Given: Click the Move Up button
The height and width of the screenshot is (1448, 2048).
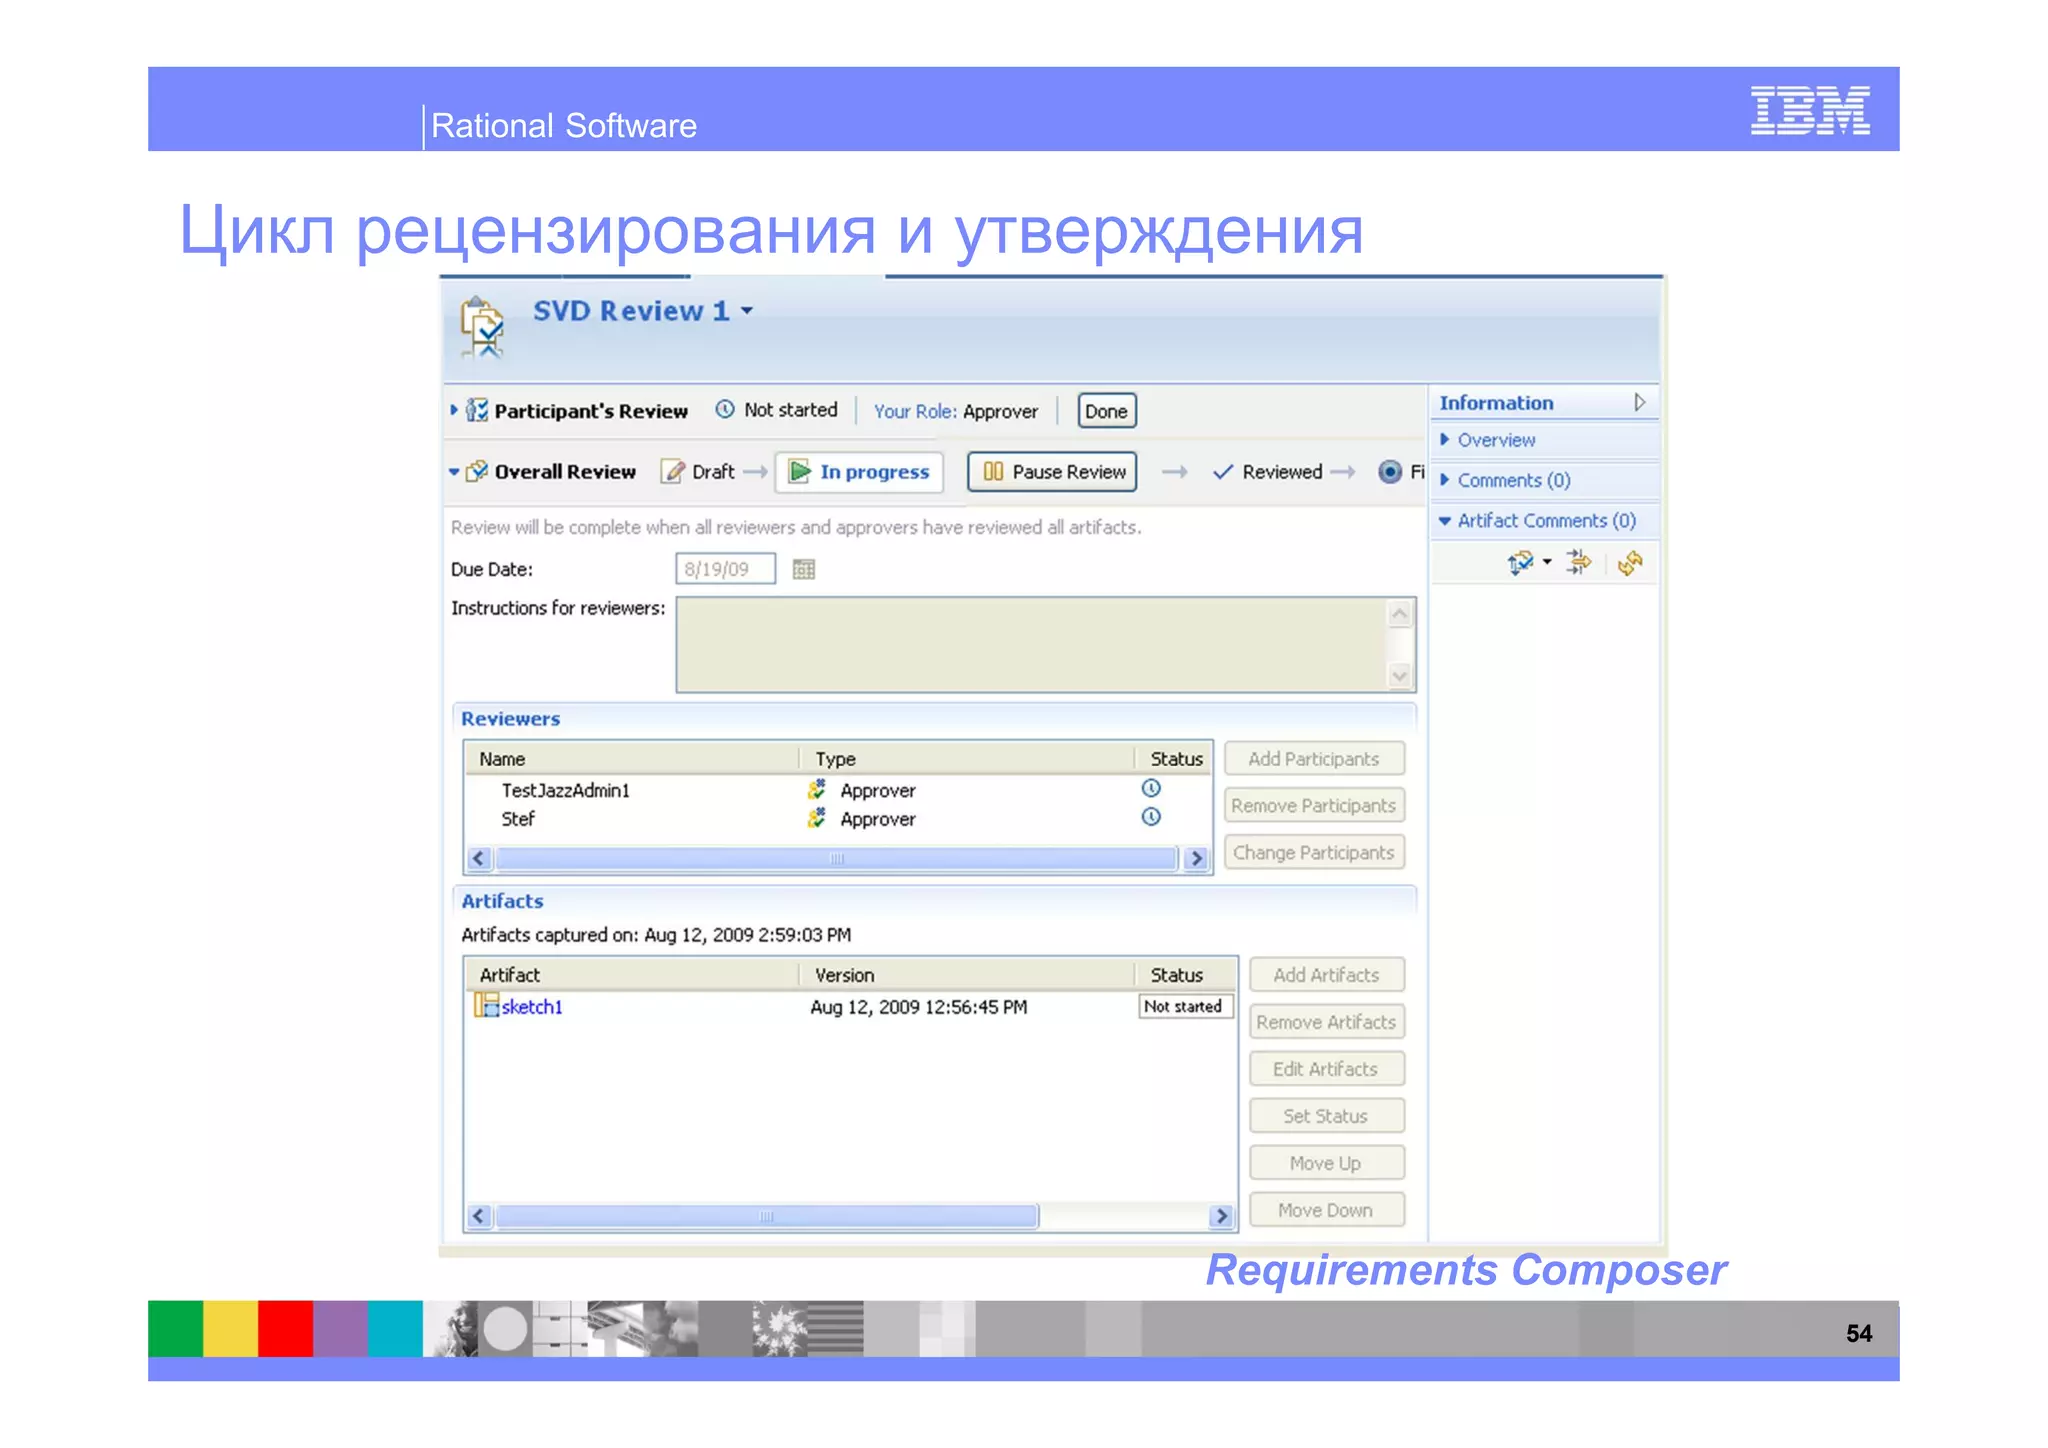Looking at the screenshot, I should point(1327,1163).
